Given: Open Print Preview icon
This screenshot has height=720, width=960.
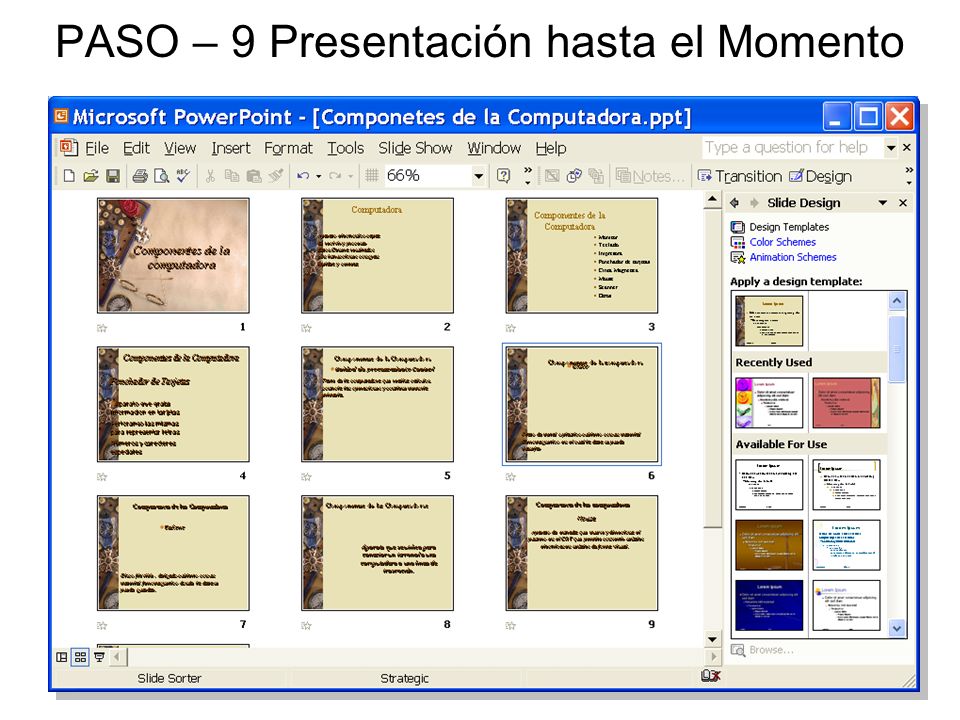Looking at the screenshot, I should pos(161,176).
